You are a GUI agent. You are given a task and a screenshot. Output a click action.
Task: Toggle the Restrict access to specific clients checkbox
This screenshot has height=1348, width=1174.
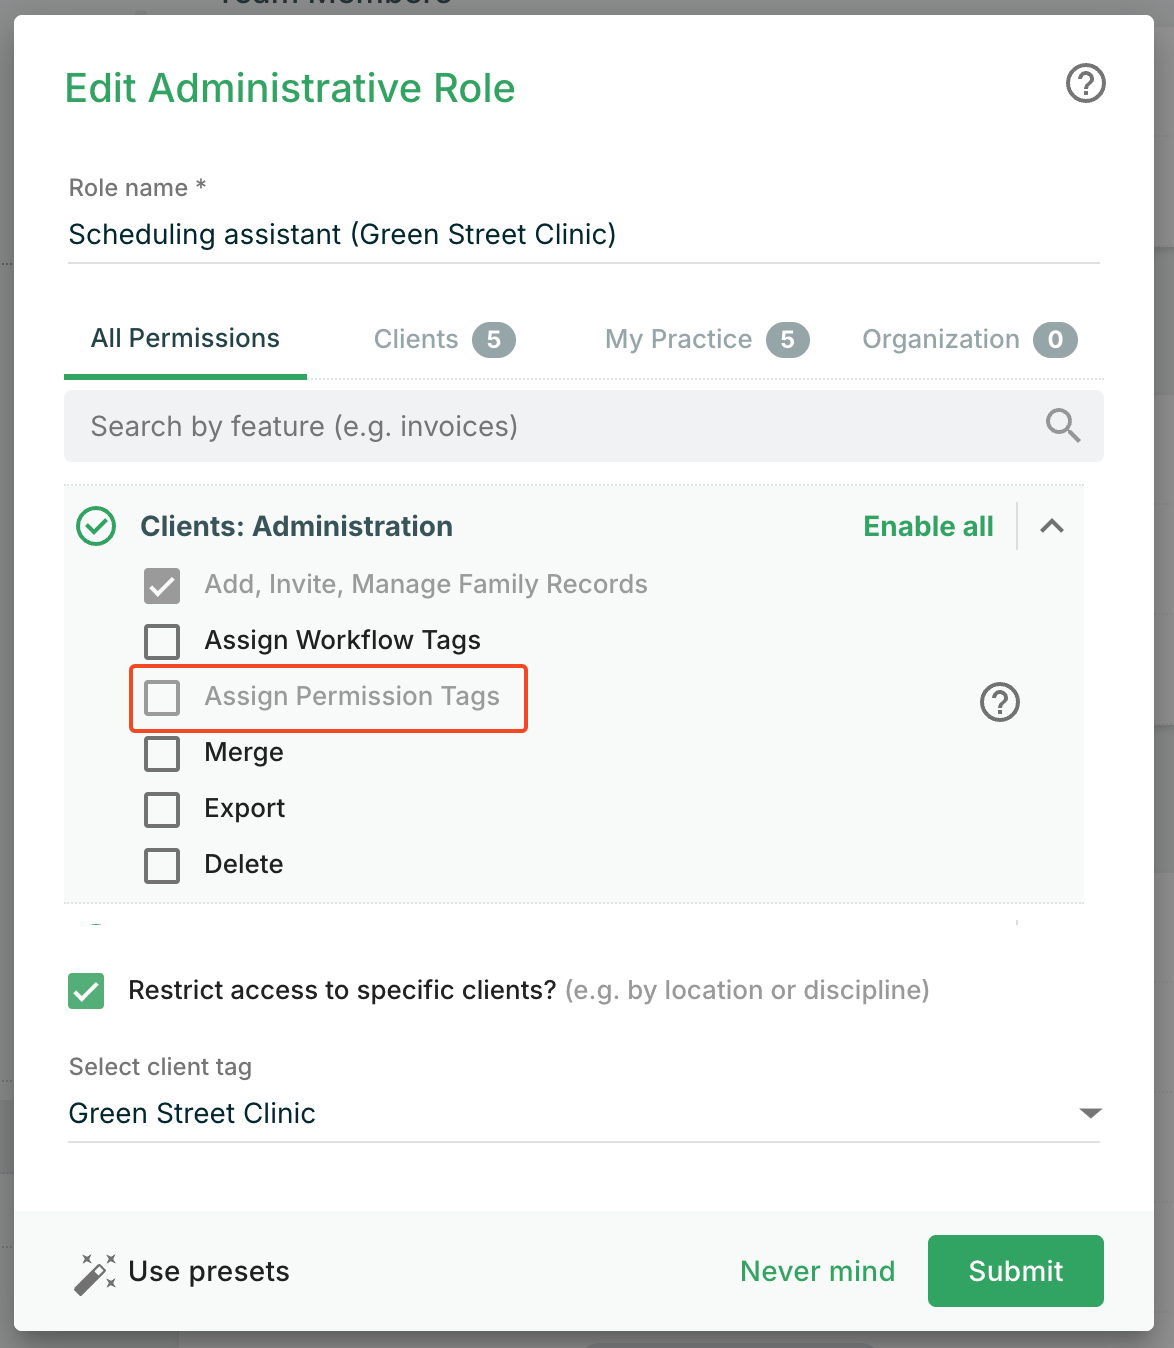pos(86,991)
